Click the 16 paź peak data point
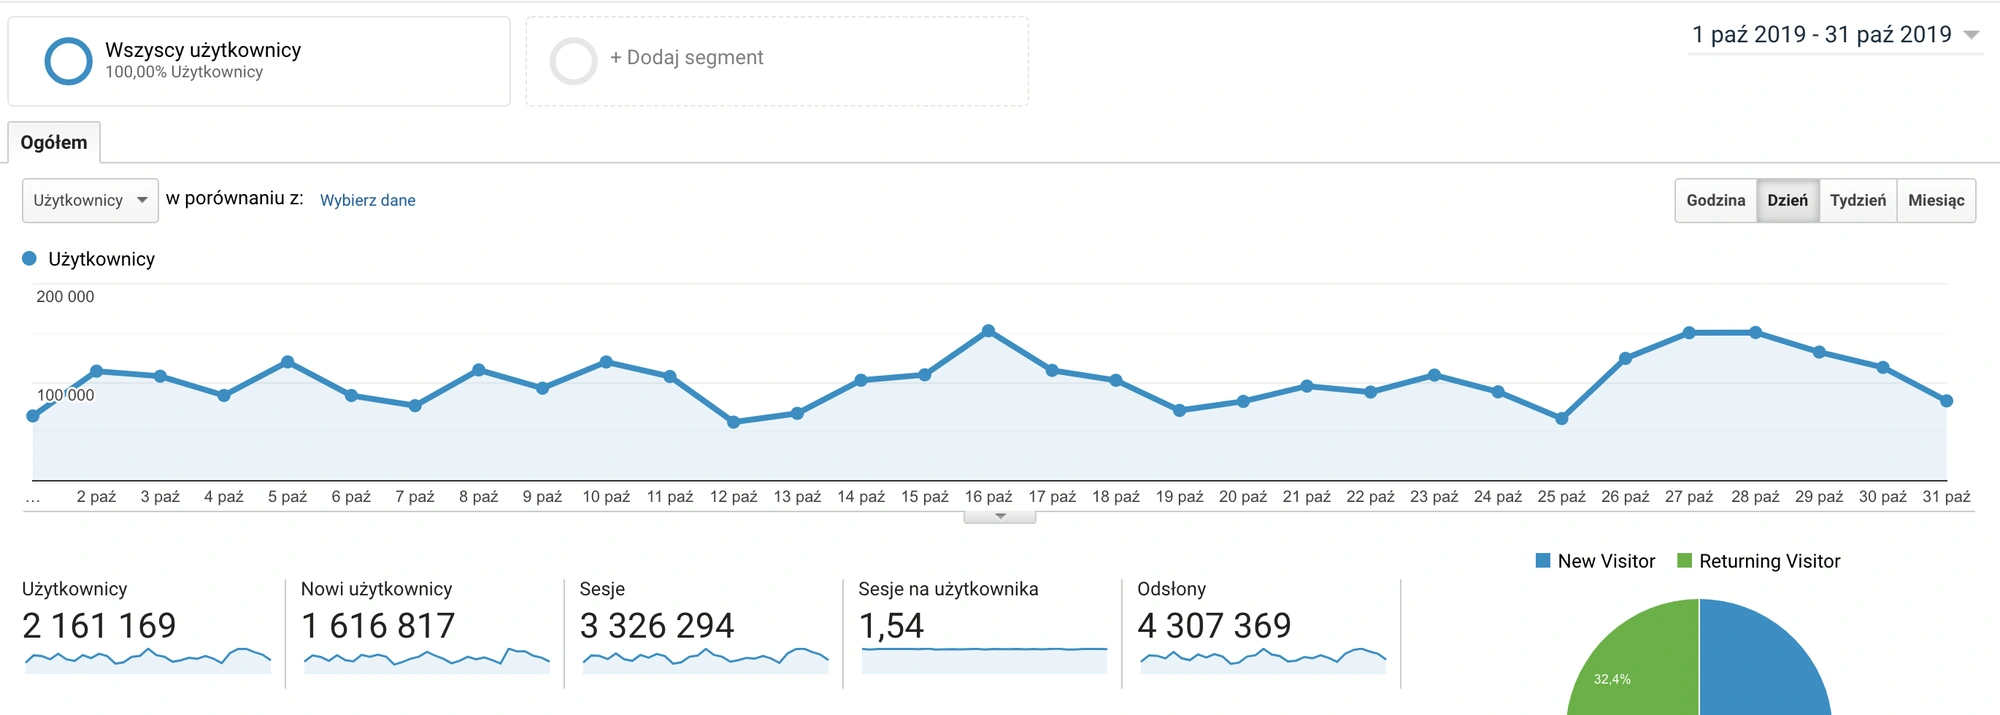Image resolution: width=2000 pixels, height=715 pixels. point(988,331)
